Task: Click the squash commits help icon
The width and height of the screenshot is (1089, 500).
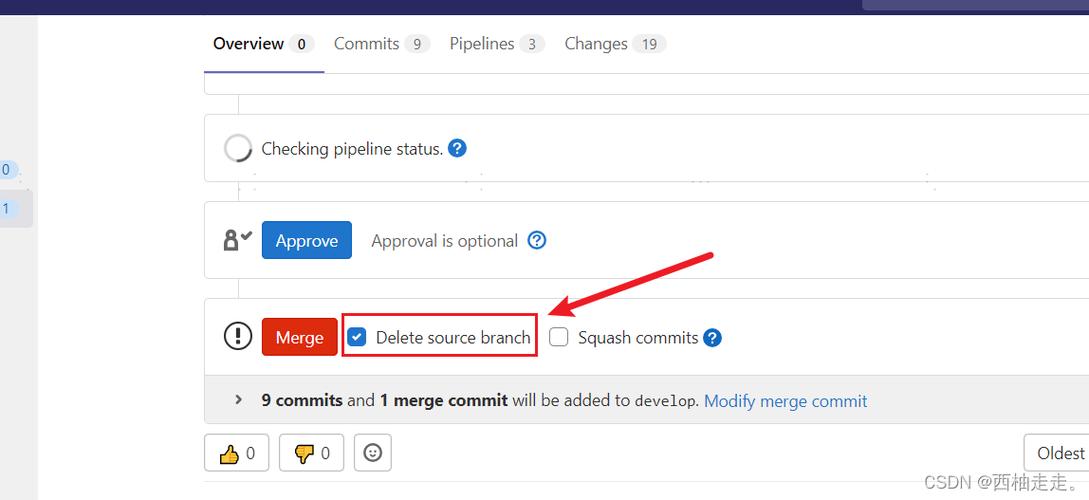Action: (x=712, y=337)
